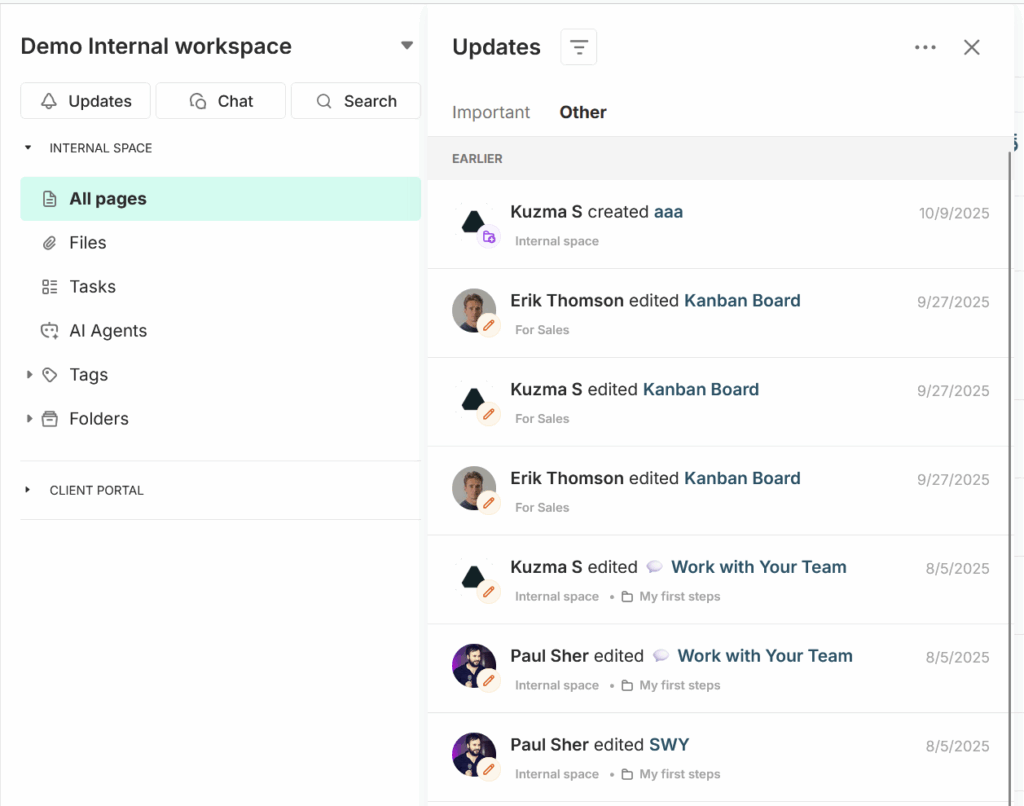1024x806 pixels.
Task: Collapse the Internal Space section
Action: pyautogui.click(x=28, y=148)
